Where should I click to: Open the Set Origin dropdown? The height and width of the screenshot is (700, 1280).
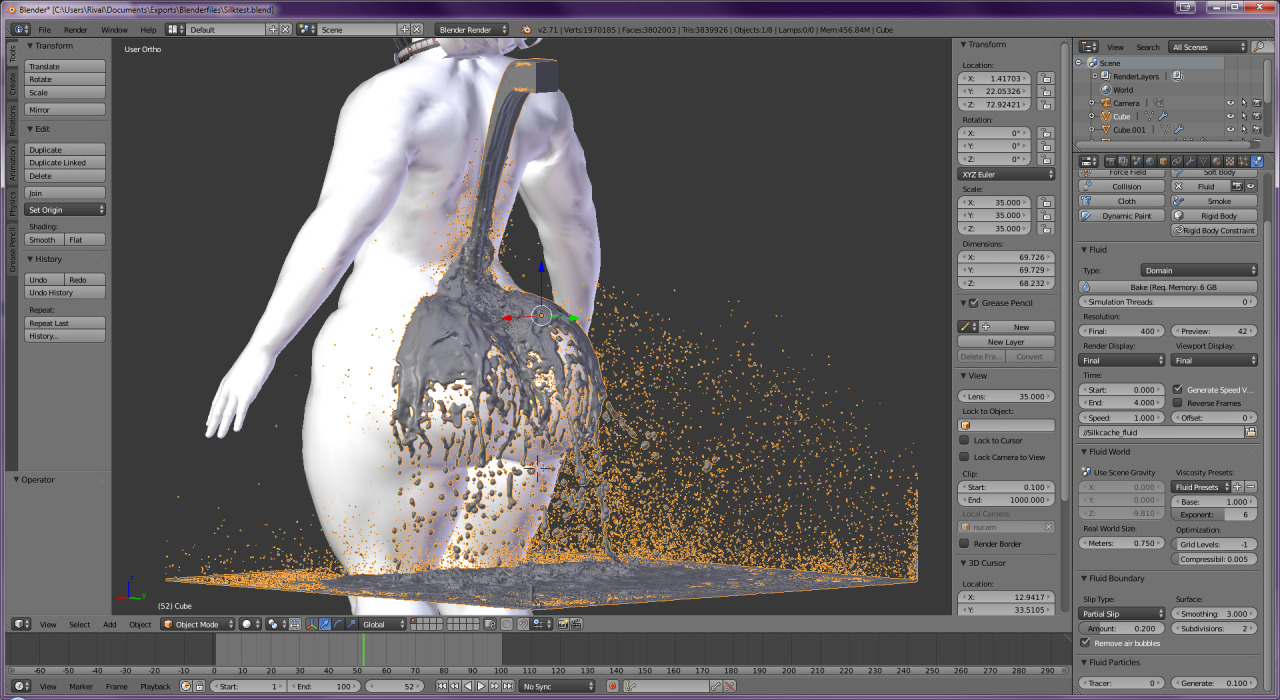coord(65,210)
